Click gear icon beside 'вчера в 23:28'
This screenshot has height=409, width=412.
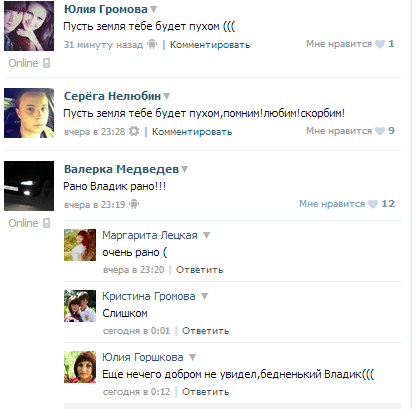[x=134, y=131]
